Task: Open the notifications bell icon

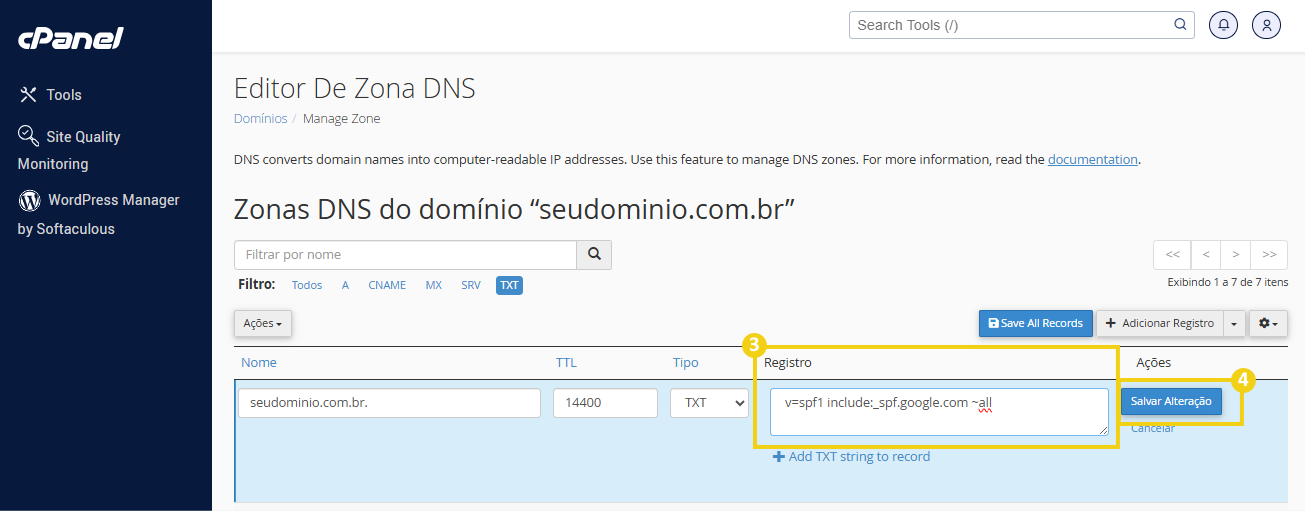Action: click(1223, 25)
